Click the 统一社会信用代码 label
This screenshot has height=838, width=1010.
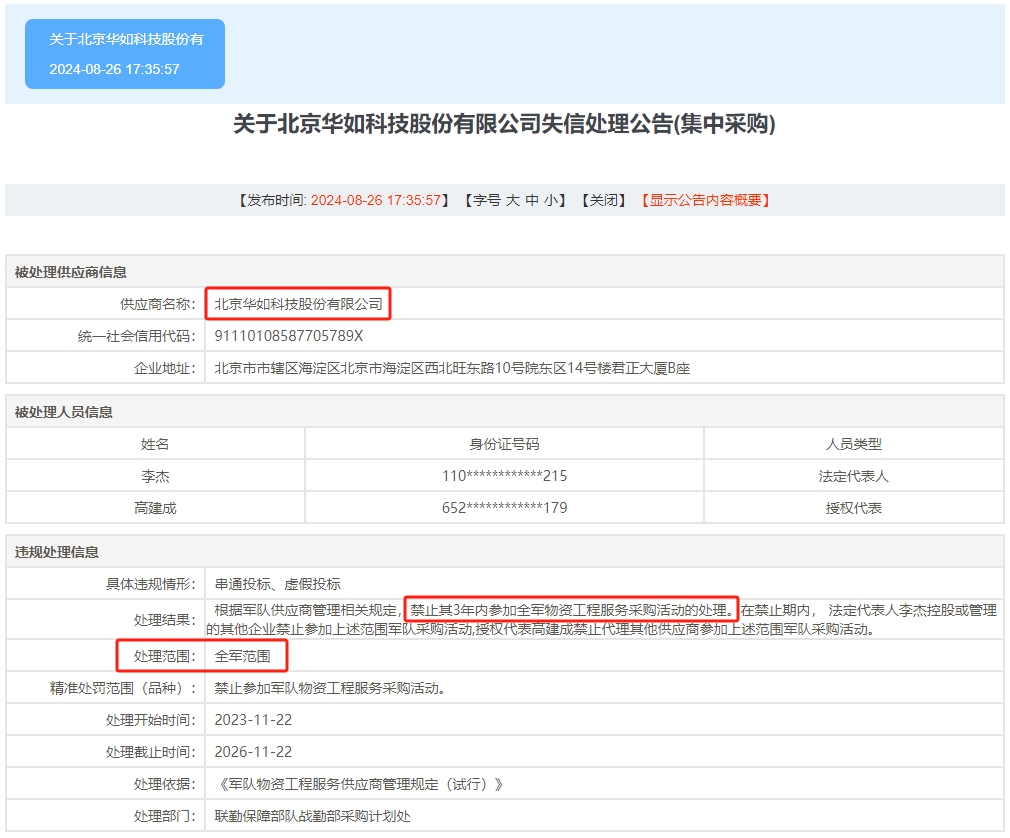click(136, 336)
